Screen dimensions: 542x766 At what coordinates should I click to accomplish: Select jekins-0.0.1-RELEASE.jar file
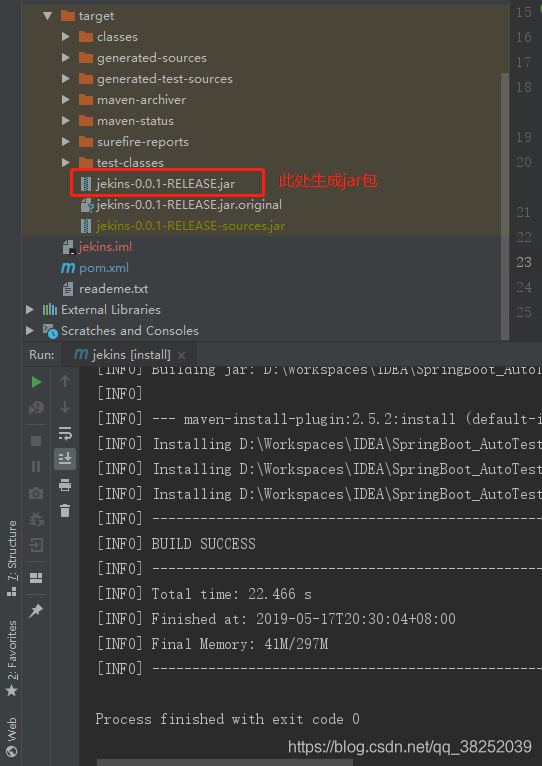coord(166,184)
